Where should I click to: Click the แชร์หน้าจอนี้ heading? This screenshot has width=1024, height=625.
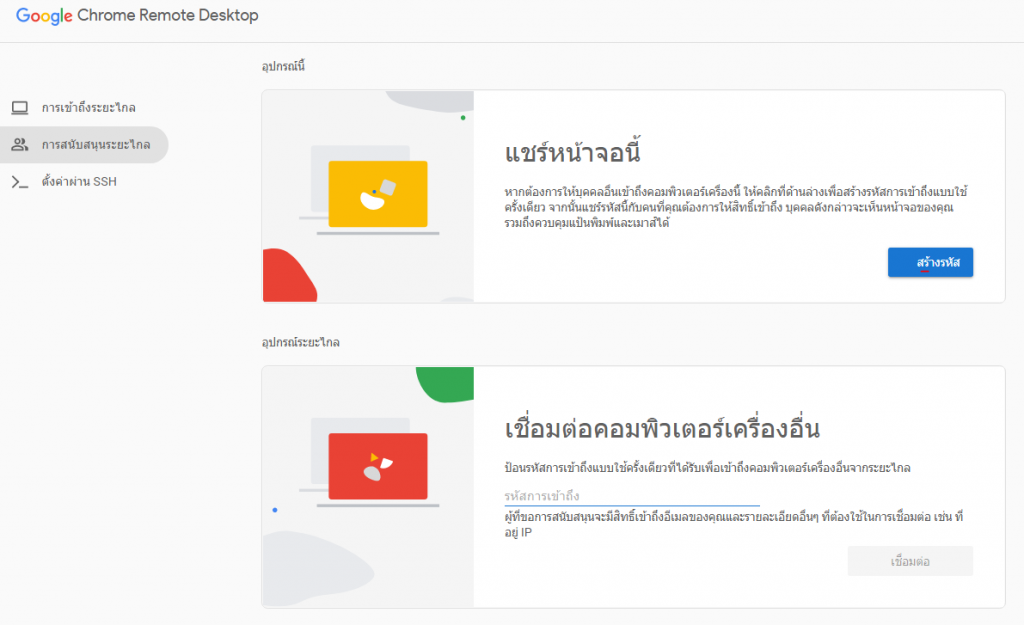click(x=573, y=153)
